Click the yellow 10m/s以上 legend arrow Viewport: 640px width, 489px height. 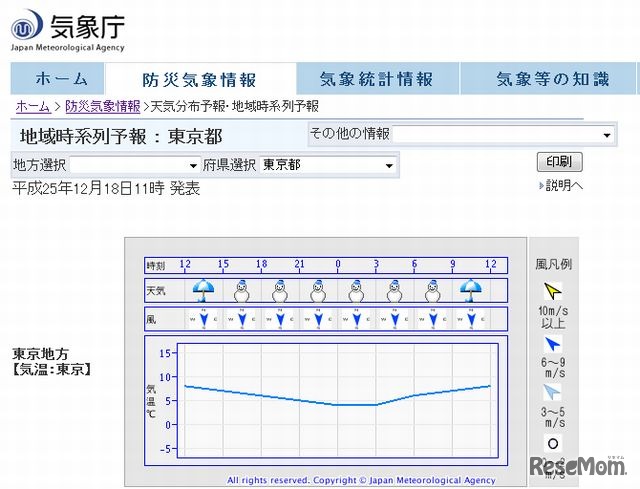(553, 291)
